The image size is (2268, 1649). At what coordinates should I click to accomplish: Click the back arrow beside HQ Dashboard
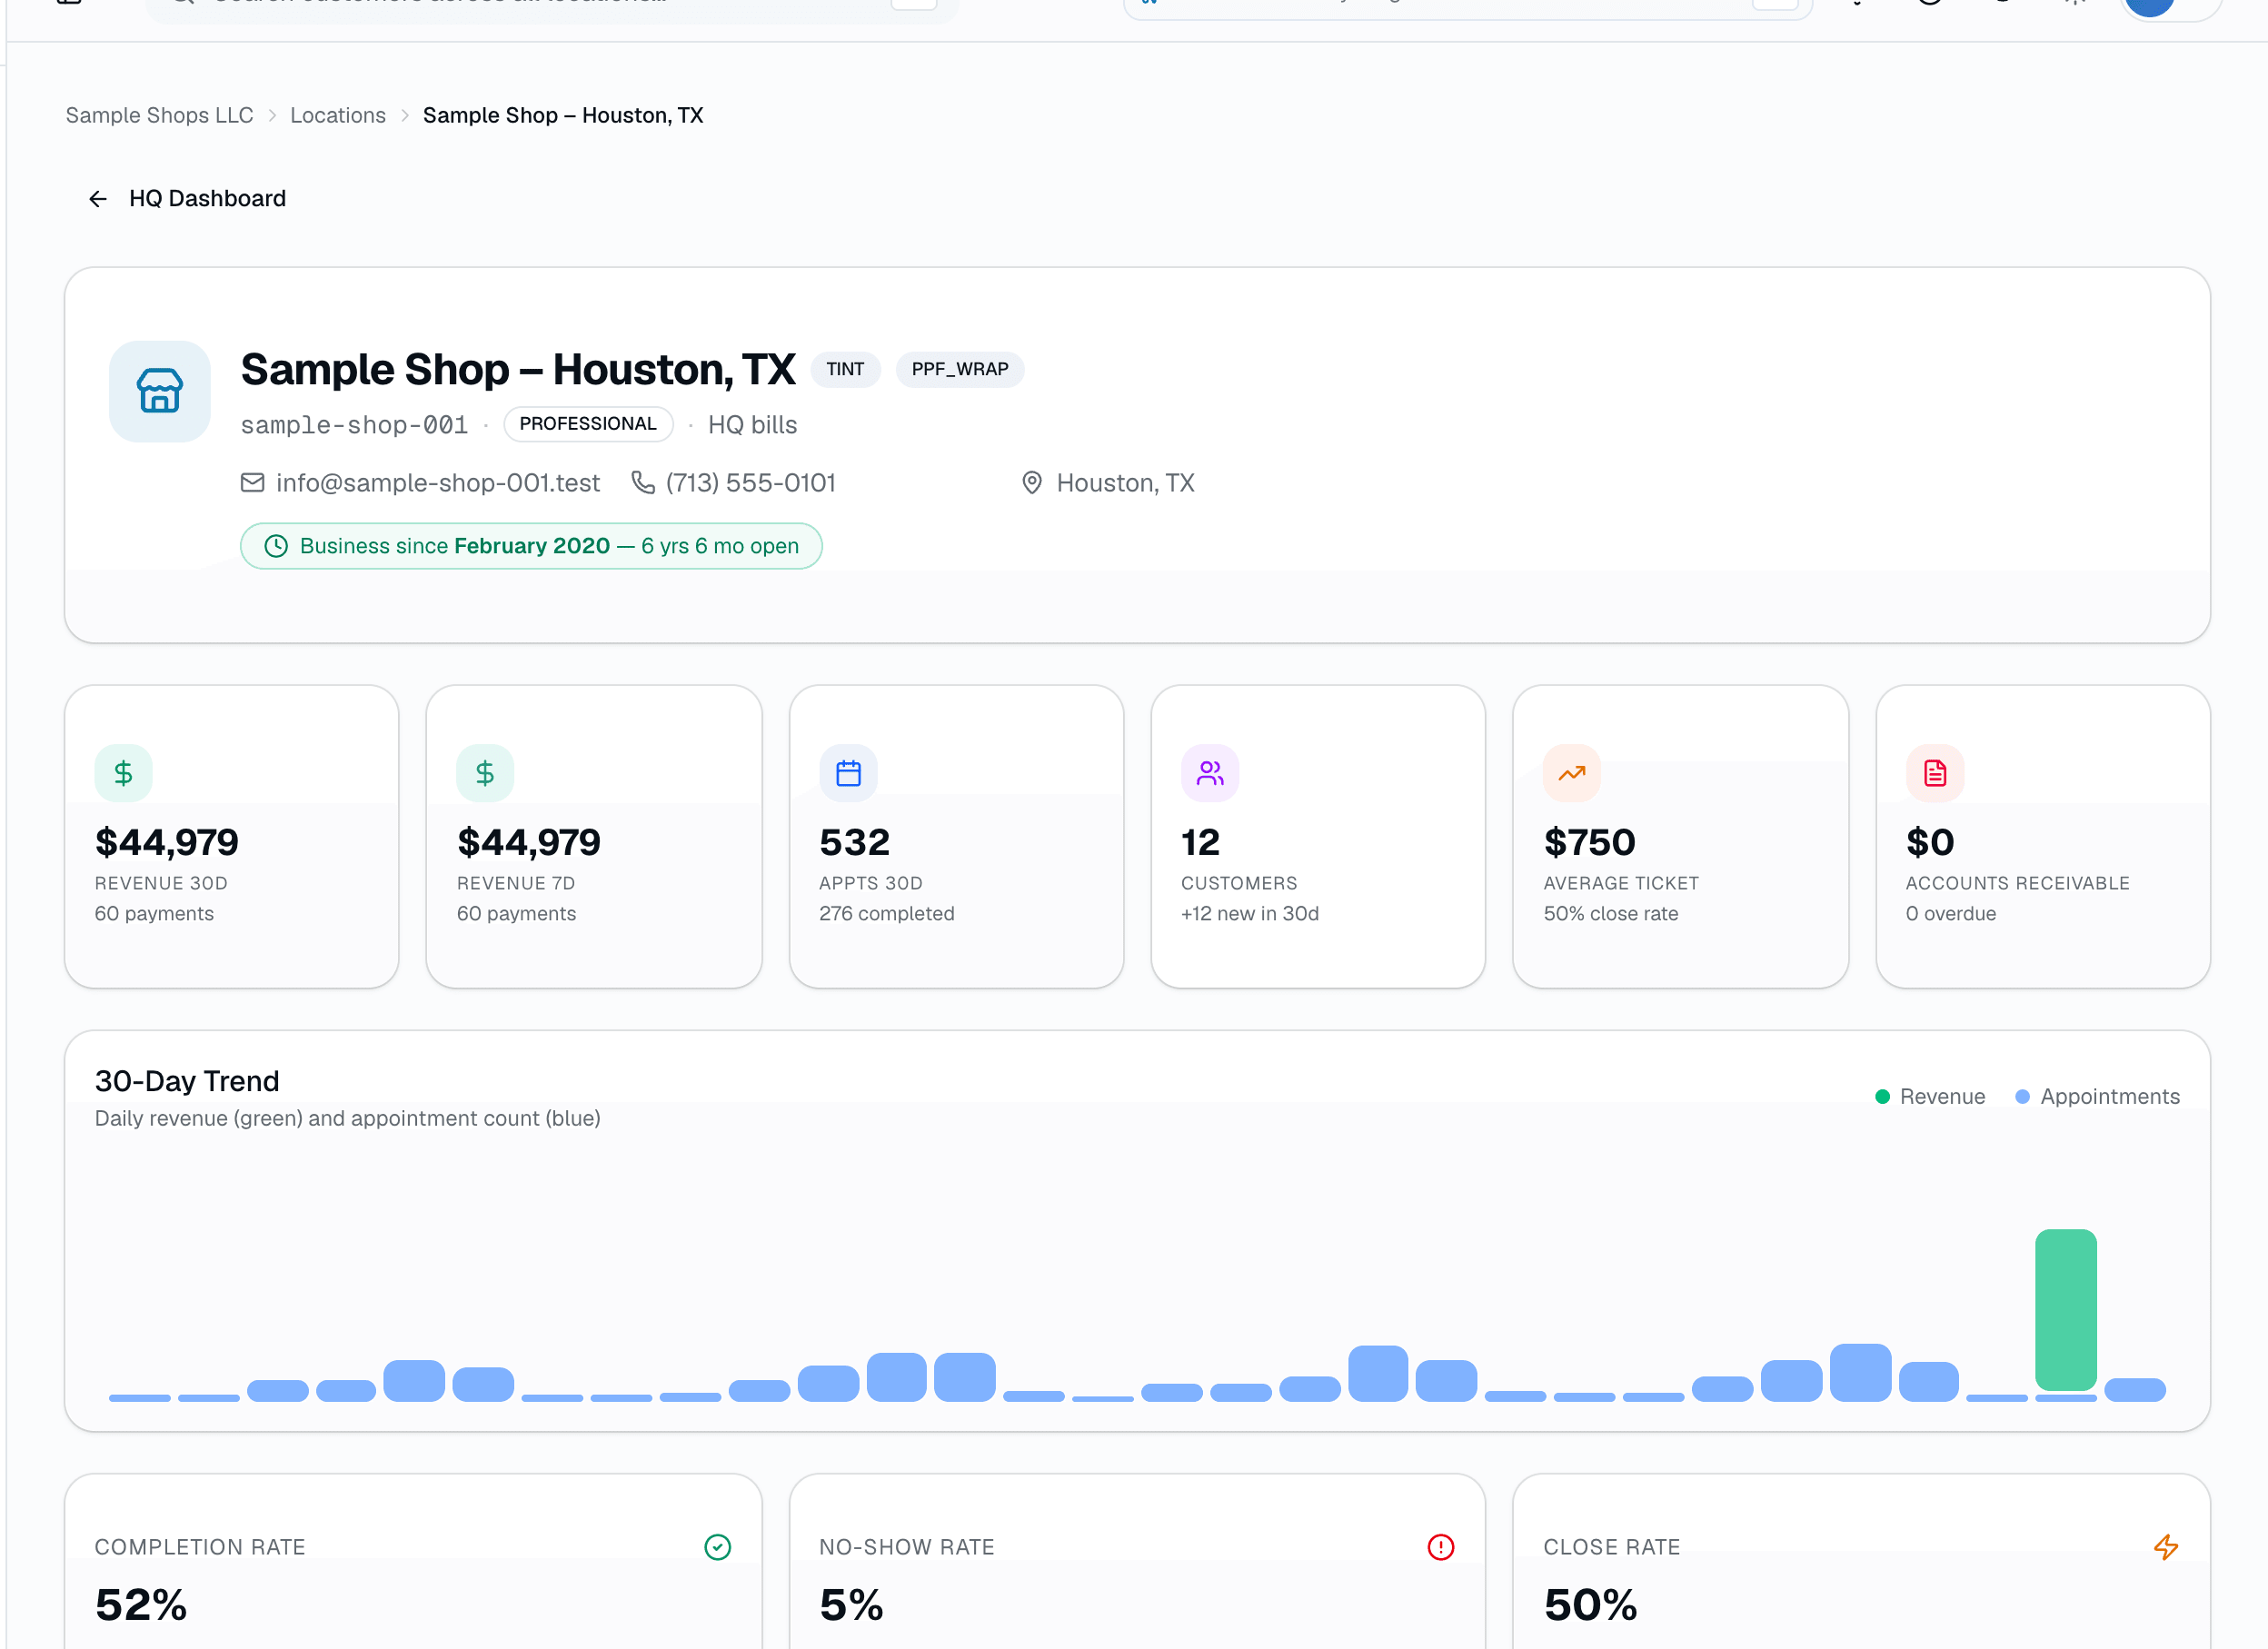(x=97, y=199)
